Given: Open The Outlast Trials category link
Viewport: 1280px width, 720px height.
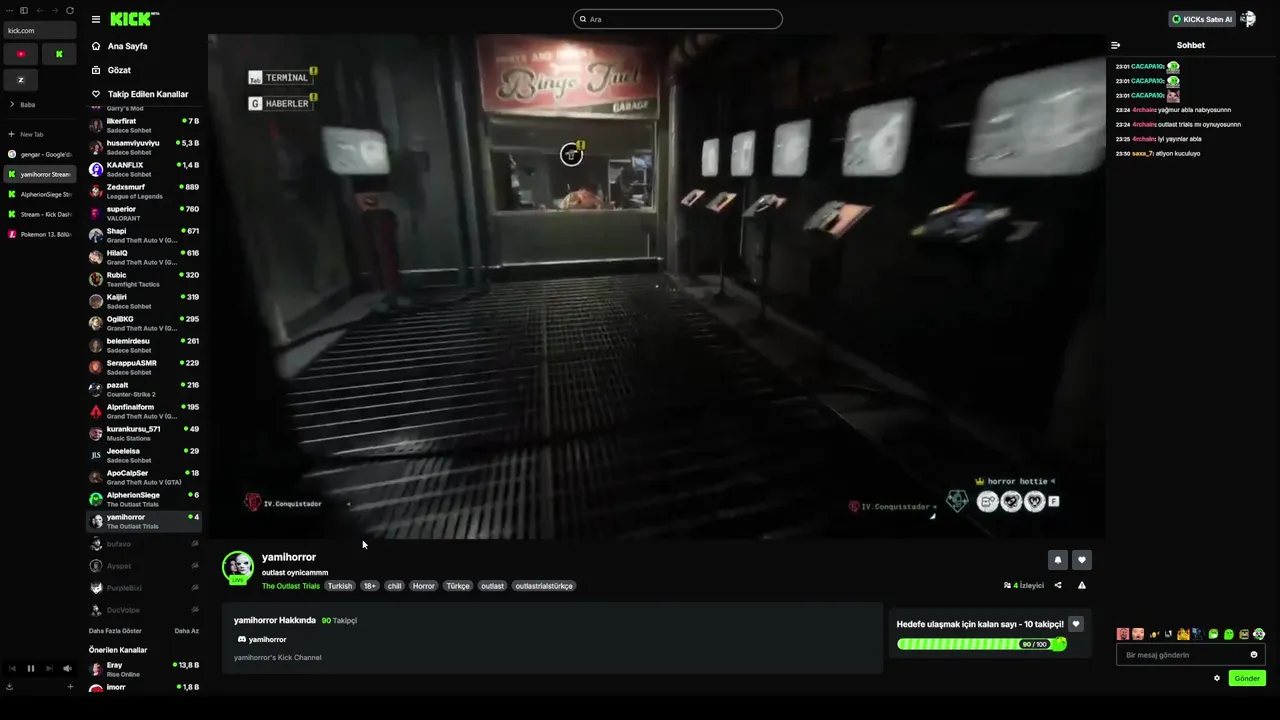Looking at the screenshot, I should tap(291, 586).
